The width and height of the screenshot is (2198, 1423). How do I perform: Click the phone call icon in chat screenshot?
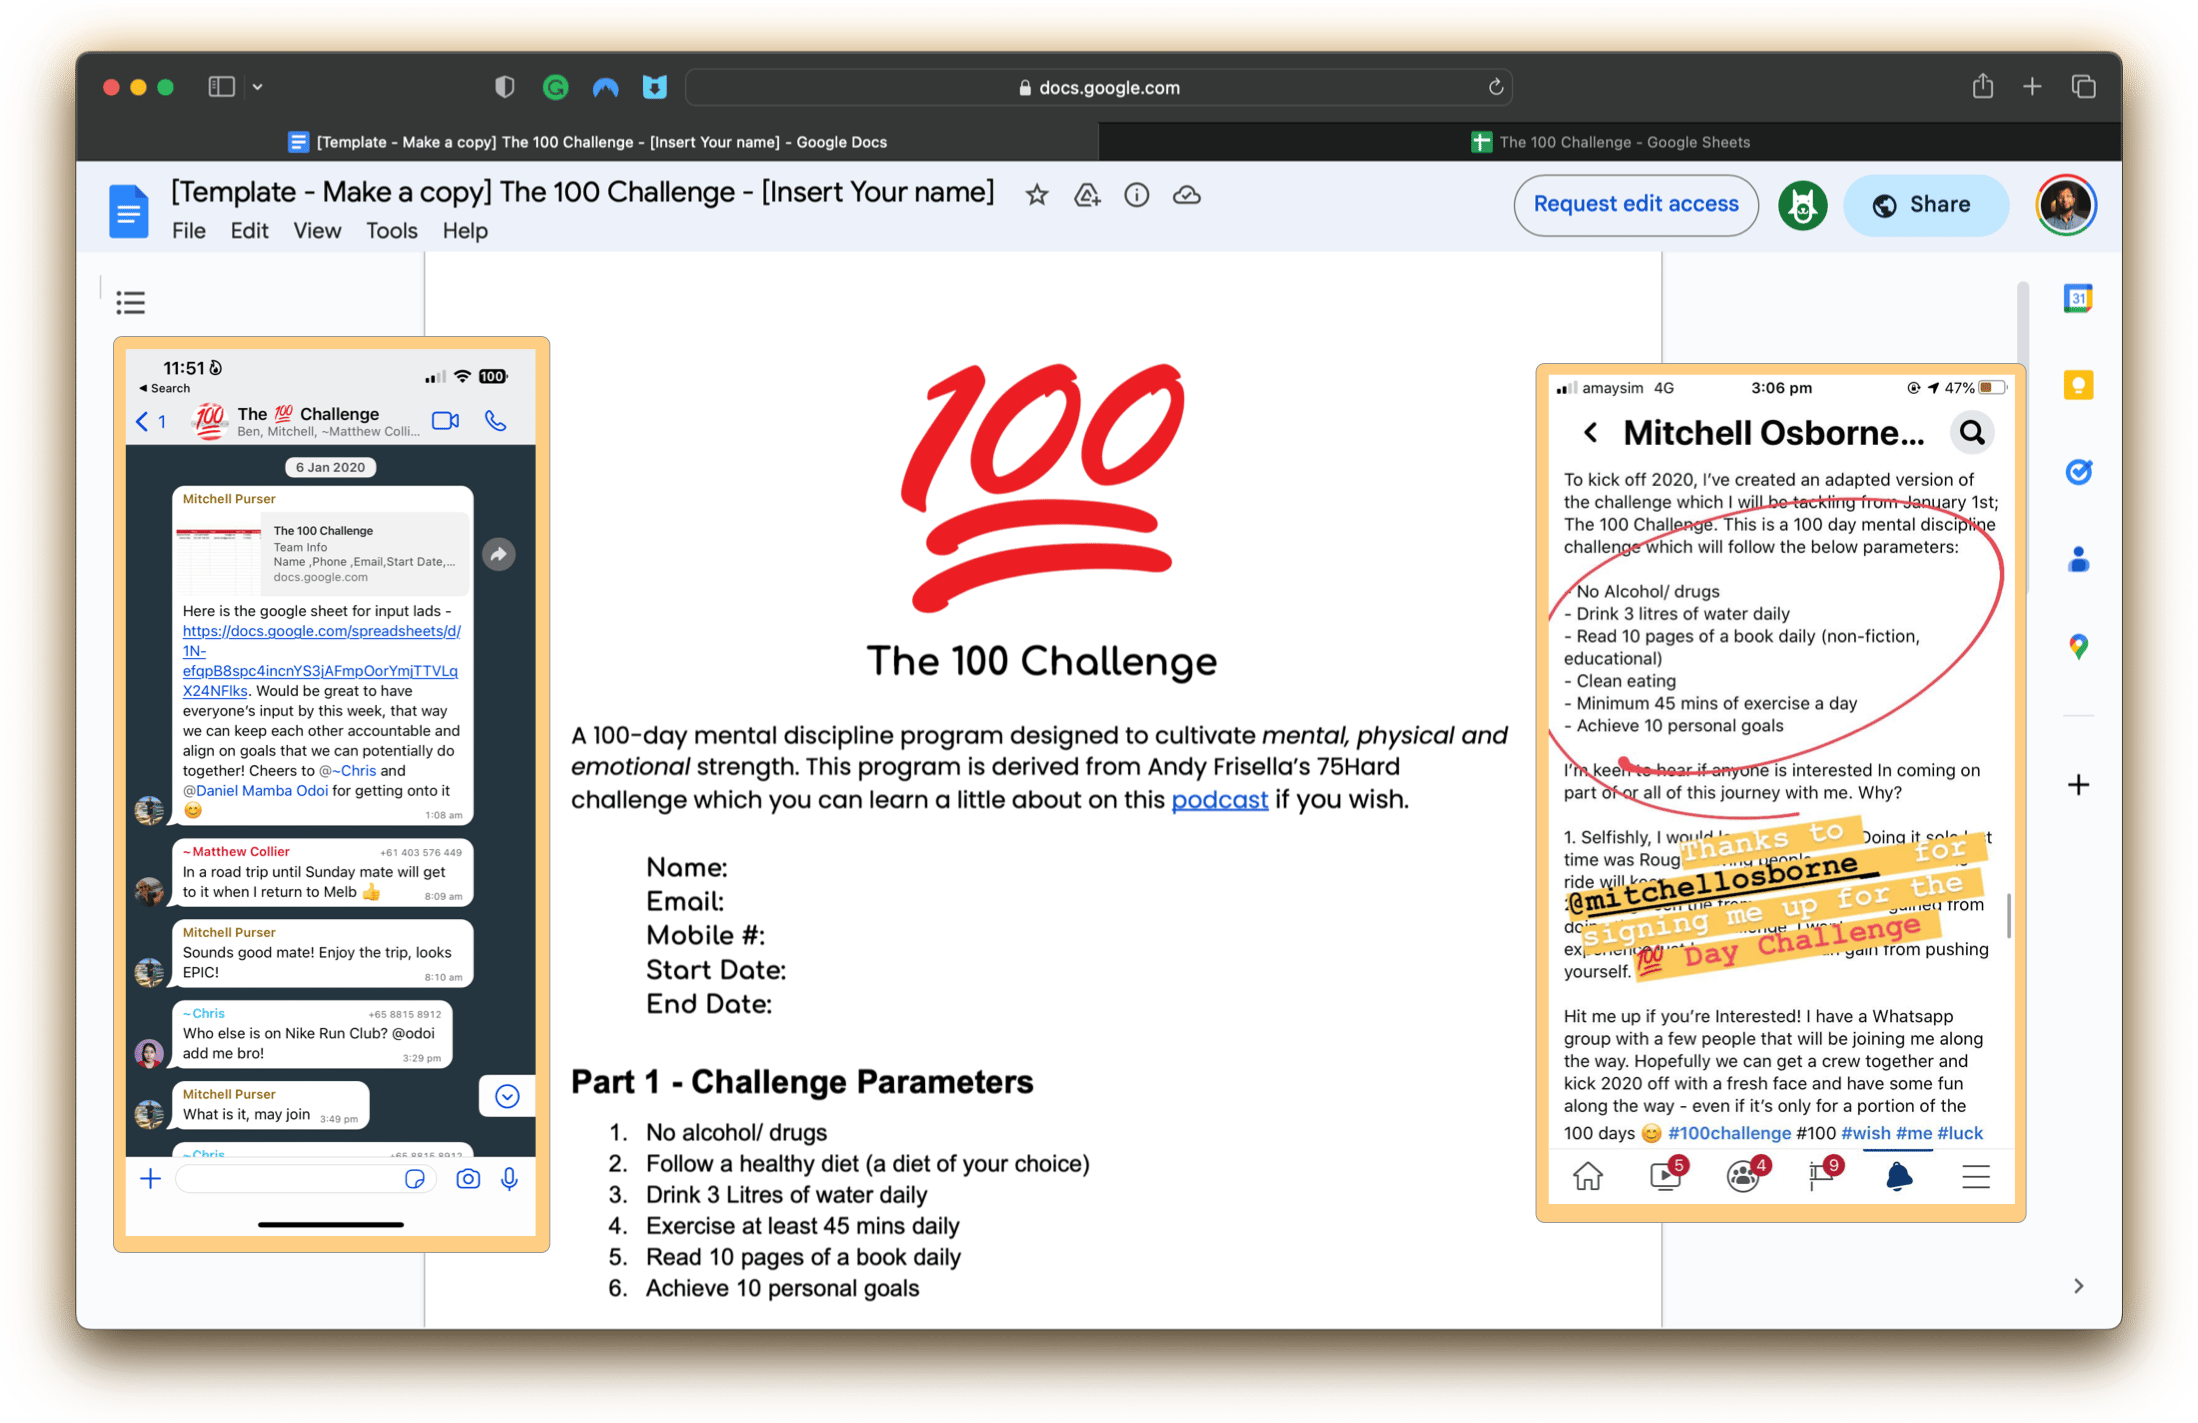(496, 421)
